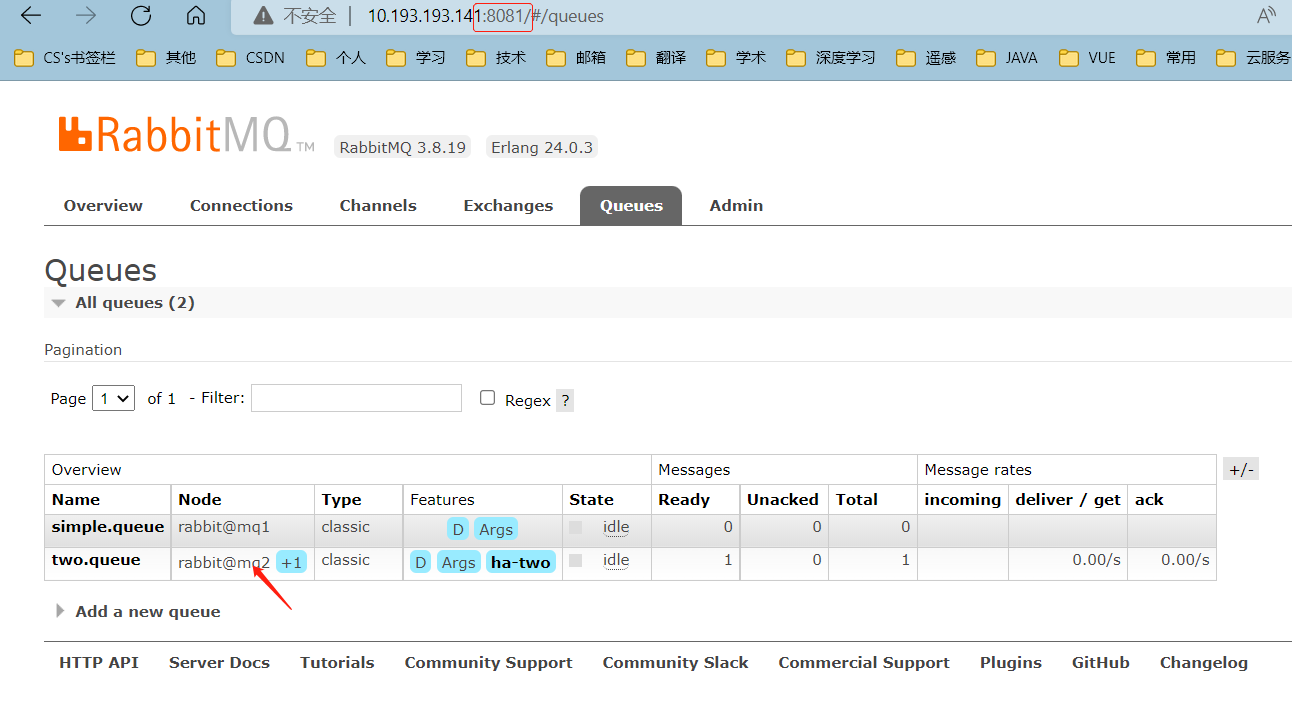Click the RabbitMQ 3.8.19 version label
The width and height of the screenshot is (1292, 704).
point(402,147)
